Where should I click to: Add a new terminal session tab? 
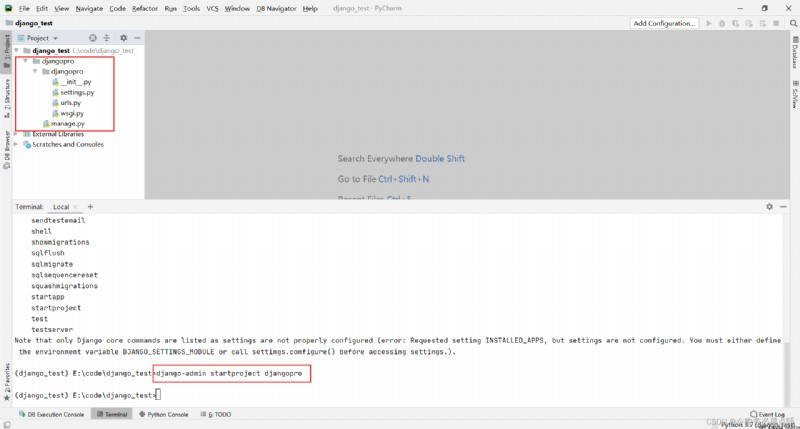90,207
